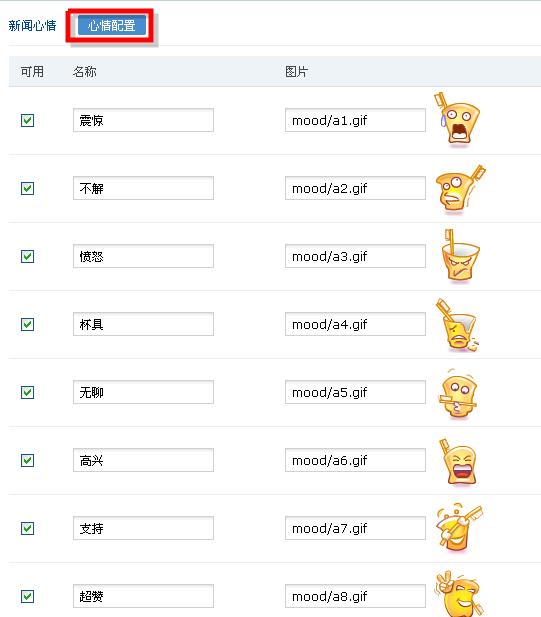Click the confused 不解 mood emoticon image
This screenshot has width=541, height=617.
pos(460,189)
